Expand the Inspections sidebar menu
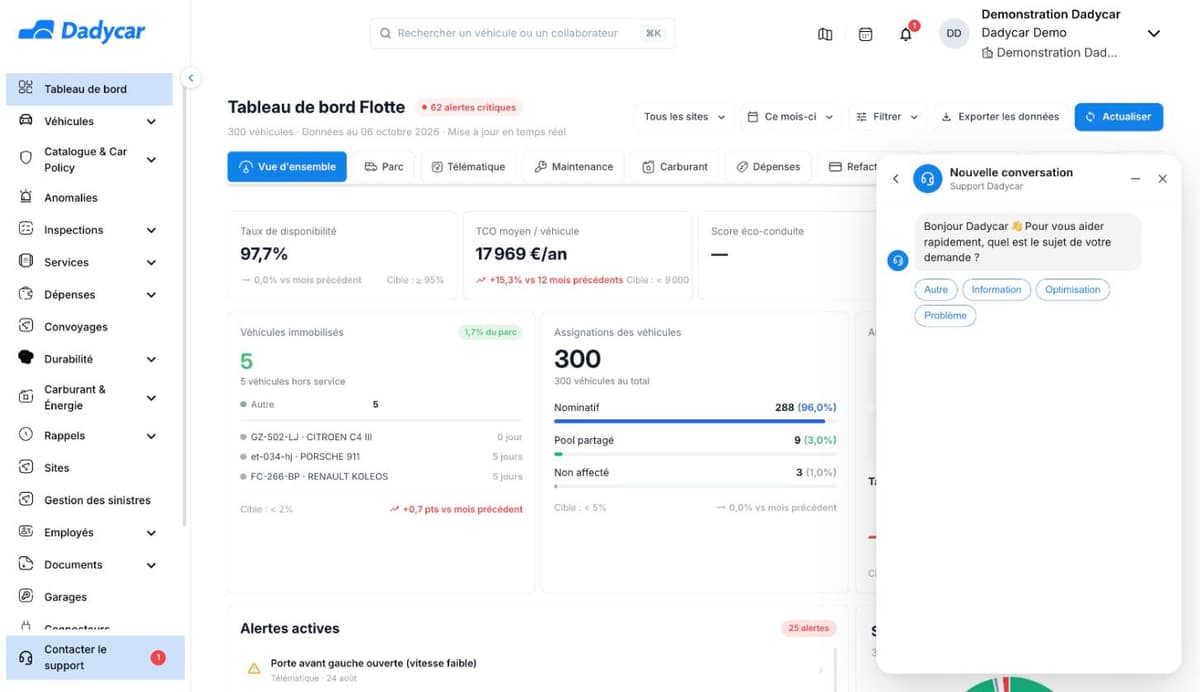The height and width of the screenshot is (692, 1200). pos(151,230)
